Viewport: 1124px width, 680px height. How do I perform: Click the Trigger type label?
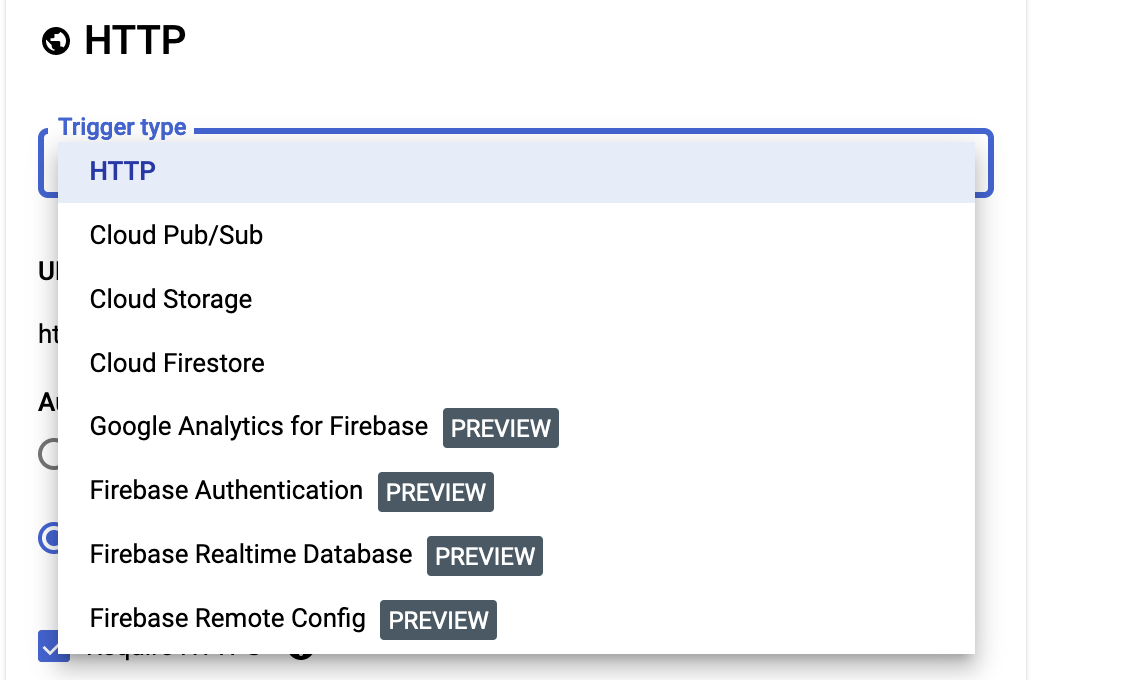point(122,127)
